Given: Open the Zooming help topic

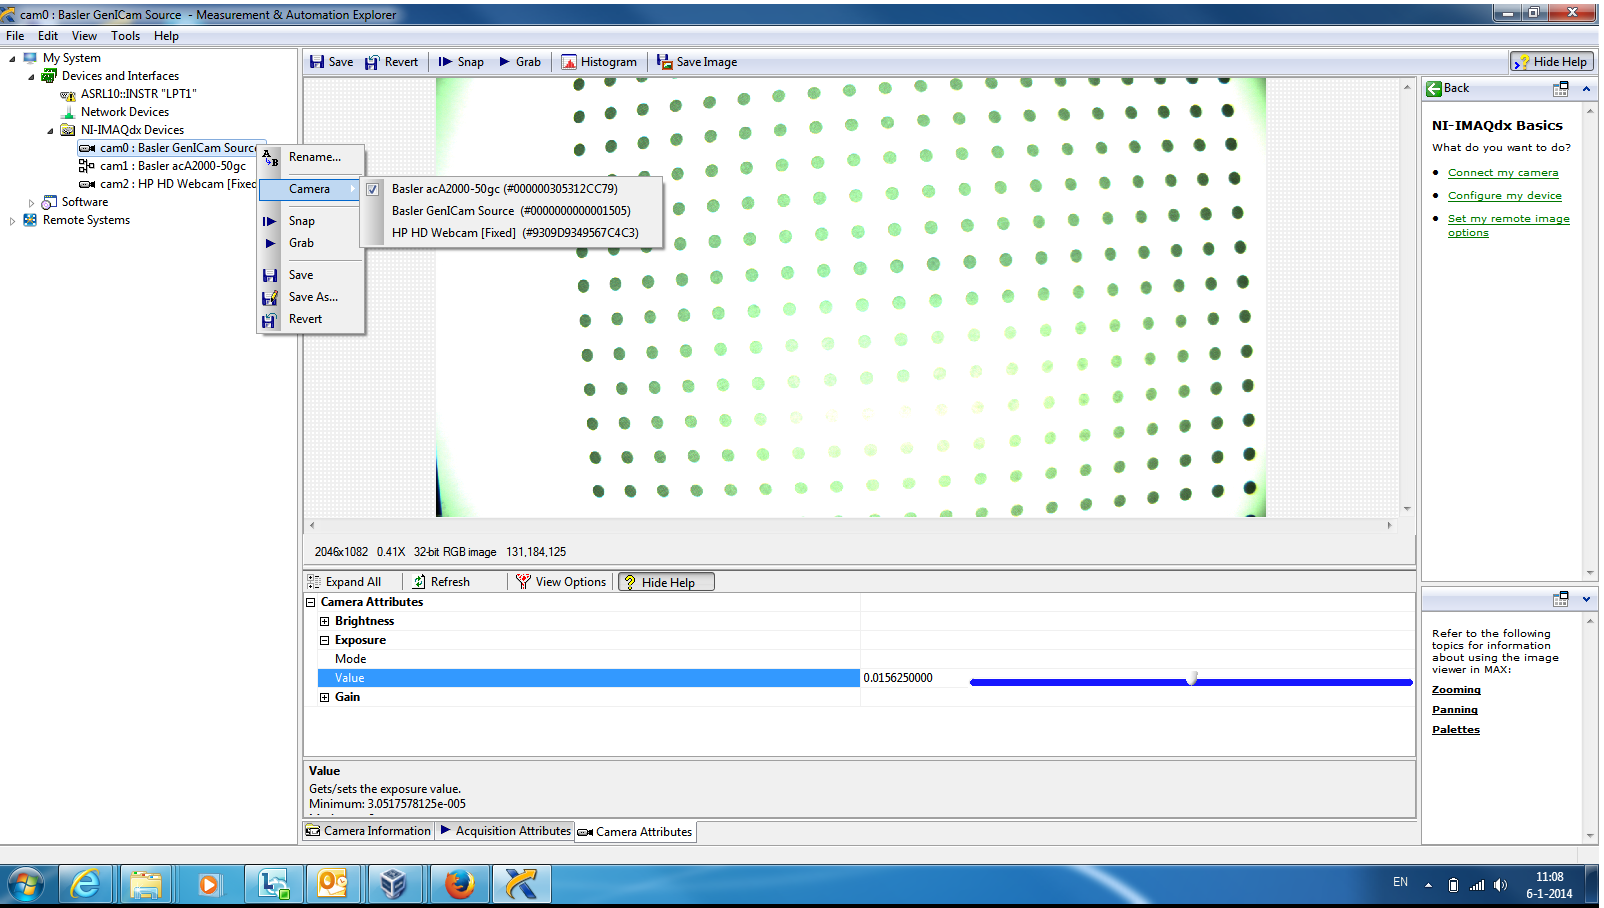Looking at the screenshot, I should click(1455, 690).
